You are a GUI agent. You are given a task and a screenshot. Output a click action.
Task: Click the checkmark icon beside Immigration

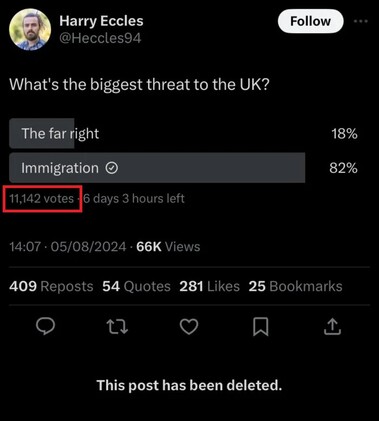pos(112,168)
